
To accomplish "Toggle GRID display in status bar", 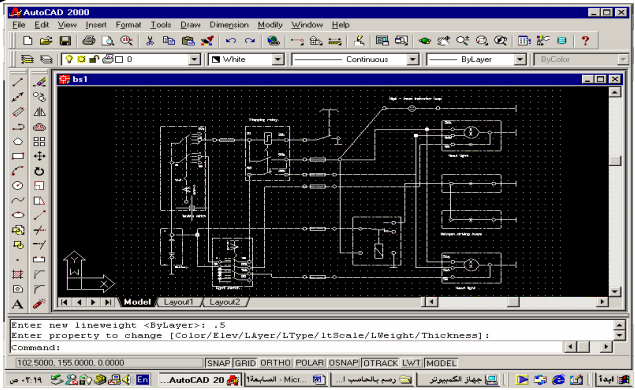I will (245, 363).
